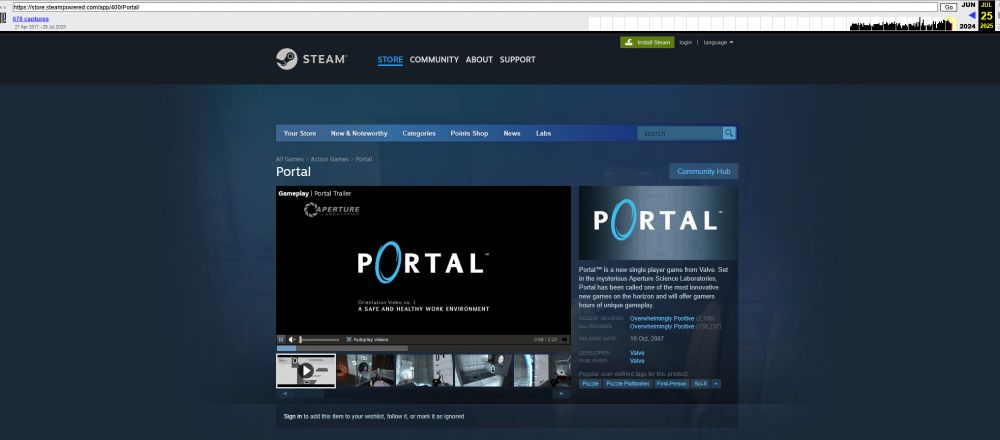Open Your Store menu
This screenshot has height=440, width=1000.
point(300,133)
